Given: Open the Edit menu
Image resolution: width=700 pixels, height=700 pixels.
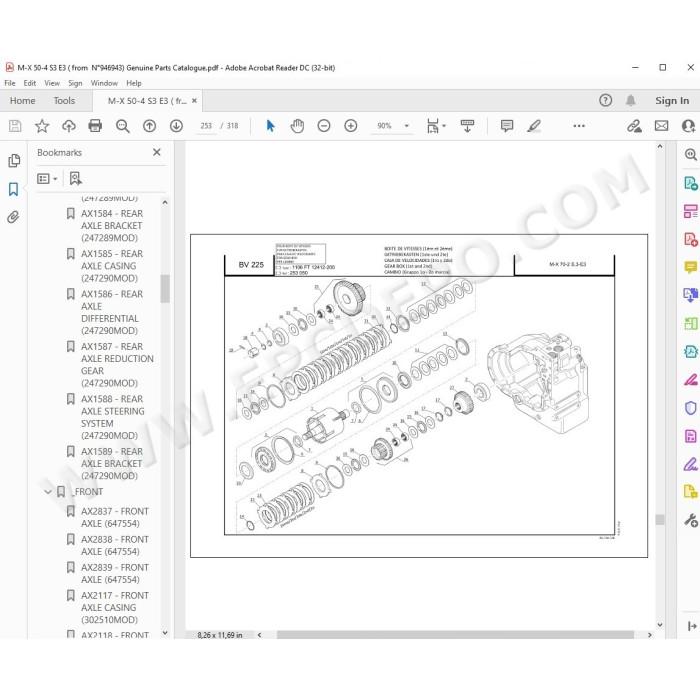Looking at the screenshot, I should pos(29,83).
